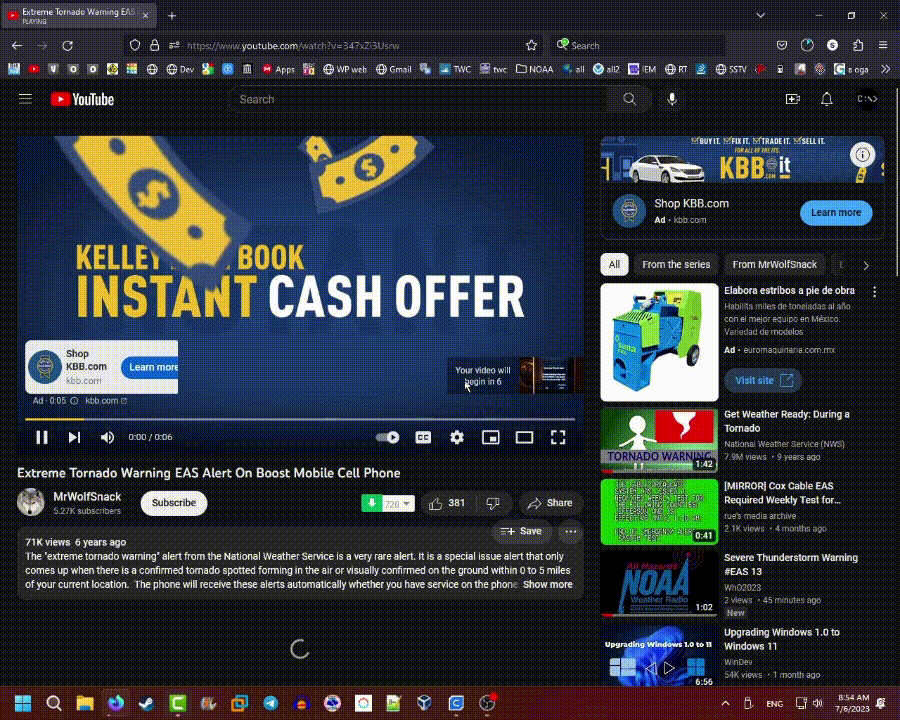Open the Get Weather Ready tornado video thumbnail

659,440
